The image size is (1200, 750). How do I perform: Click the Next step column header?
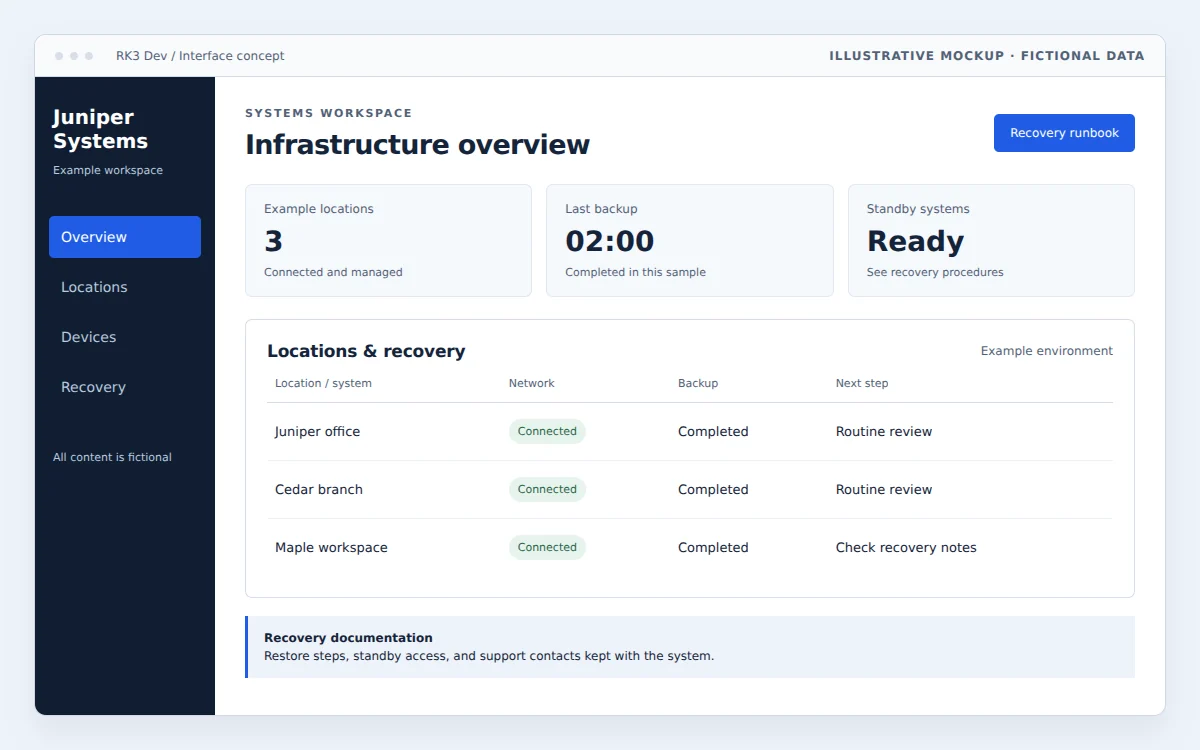point(862,383)
